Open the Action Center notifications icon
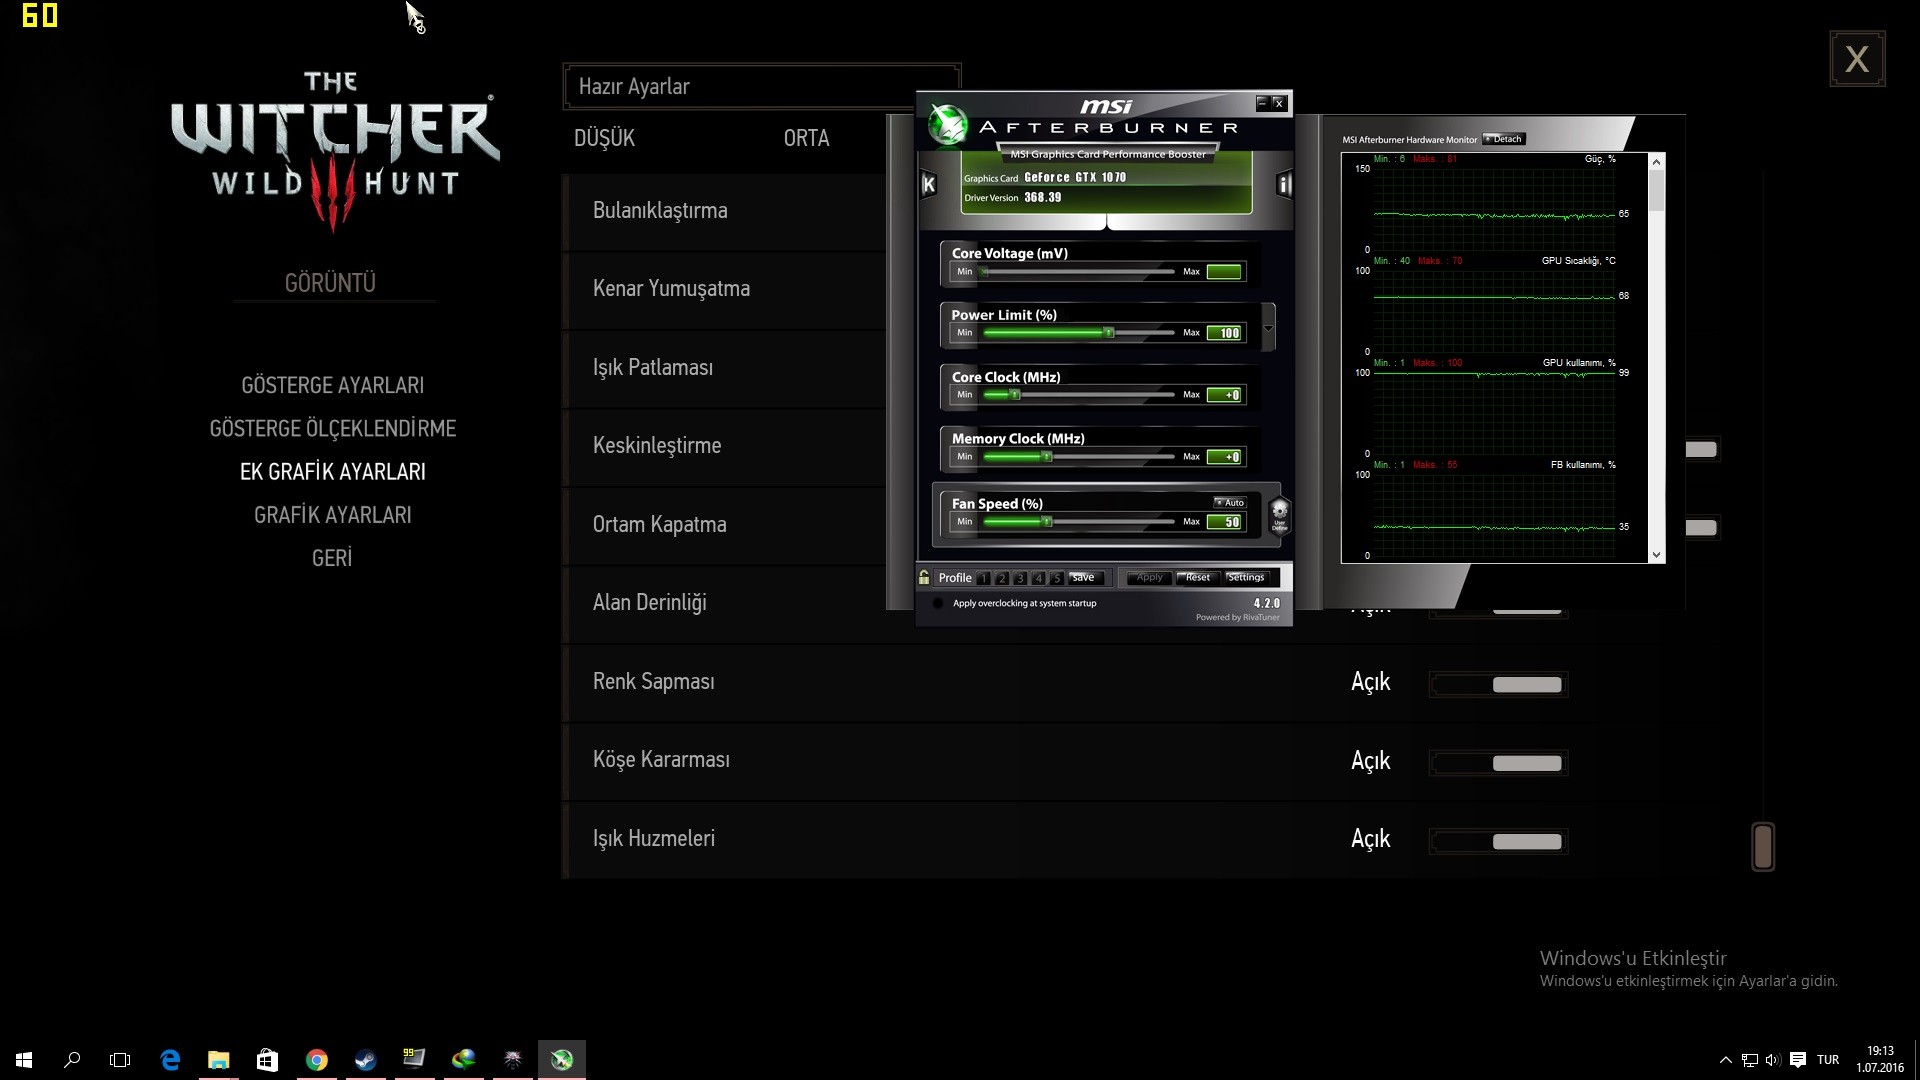Screen dimensions: 1920x1080 click(1798, 1060)
